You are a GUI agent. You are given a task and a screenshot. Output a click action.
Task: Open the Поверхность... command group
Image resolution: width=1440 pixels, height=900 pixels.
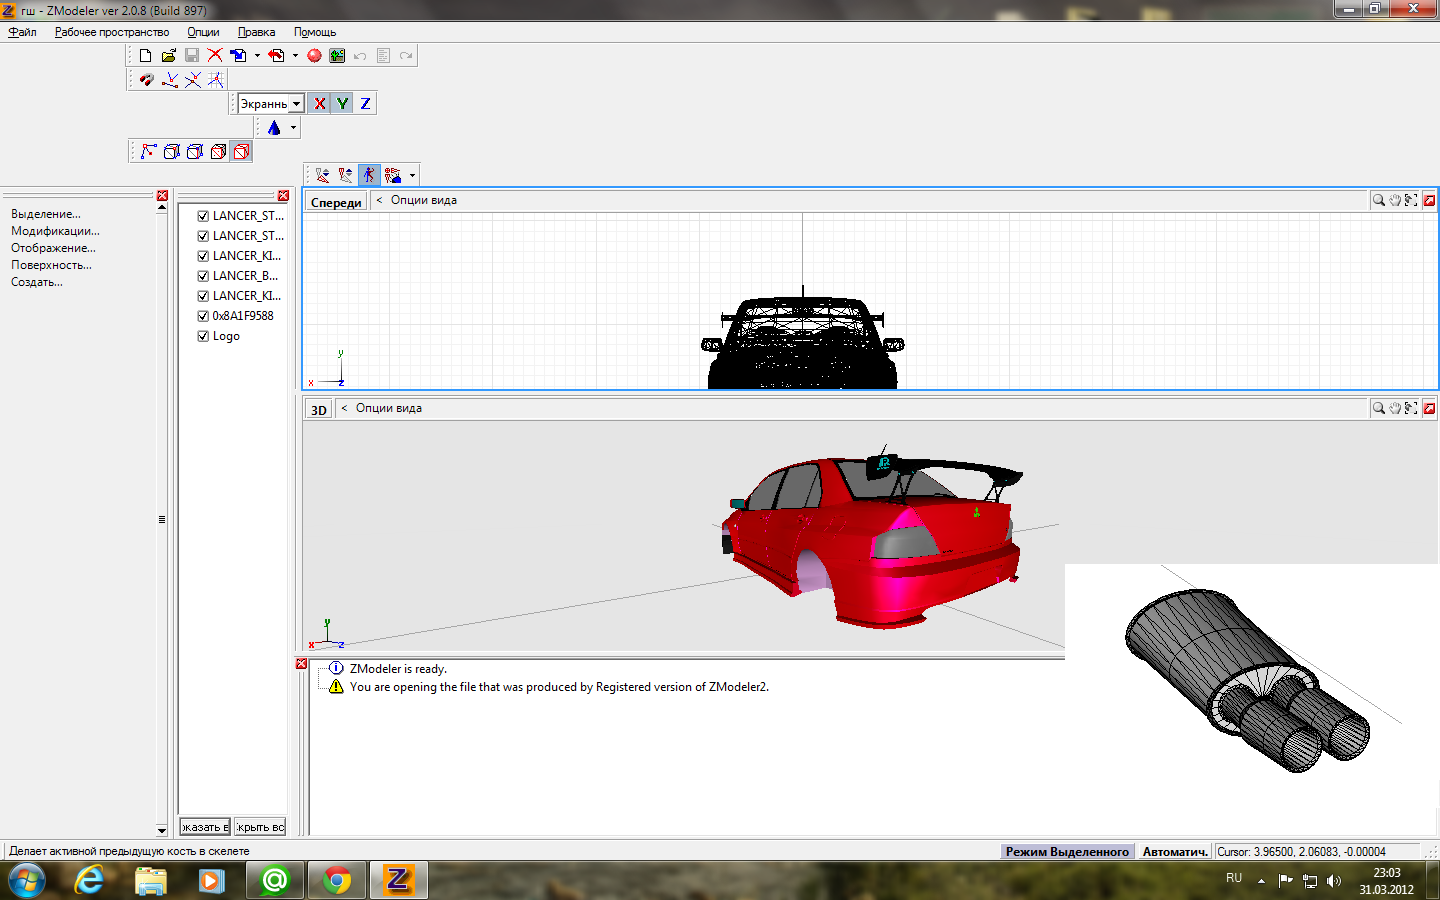tap(51, 265)
